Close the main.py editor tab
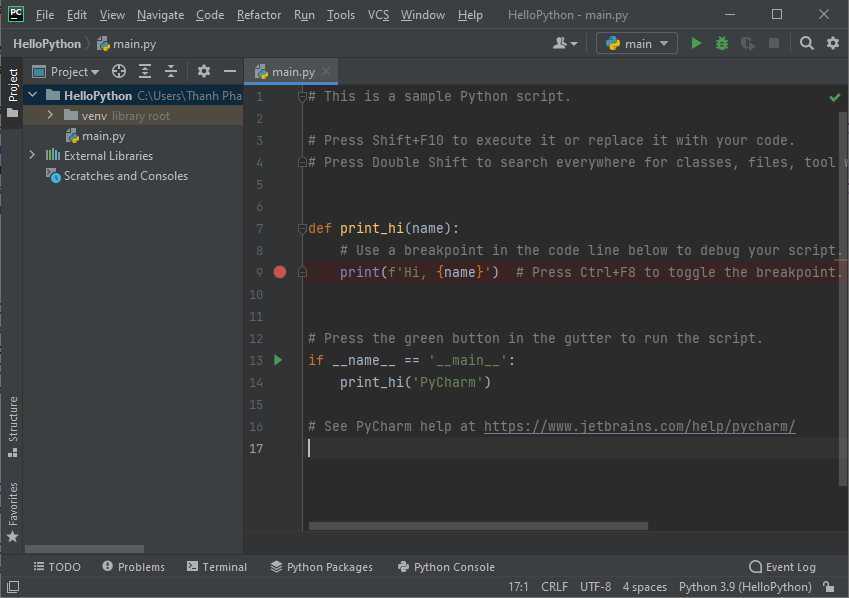 [326, 71]
